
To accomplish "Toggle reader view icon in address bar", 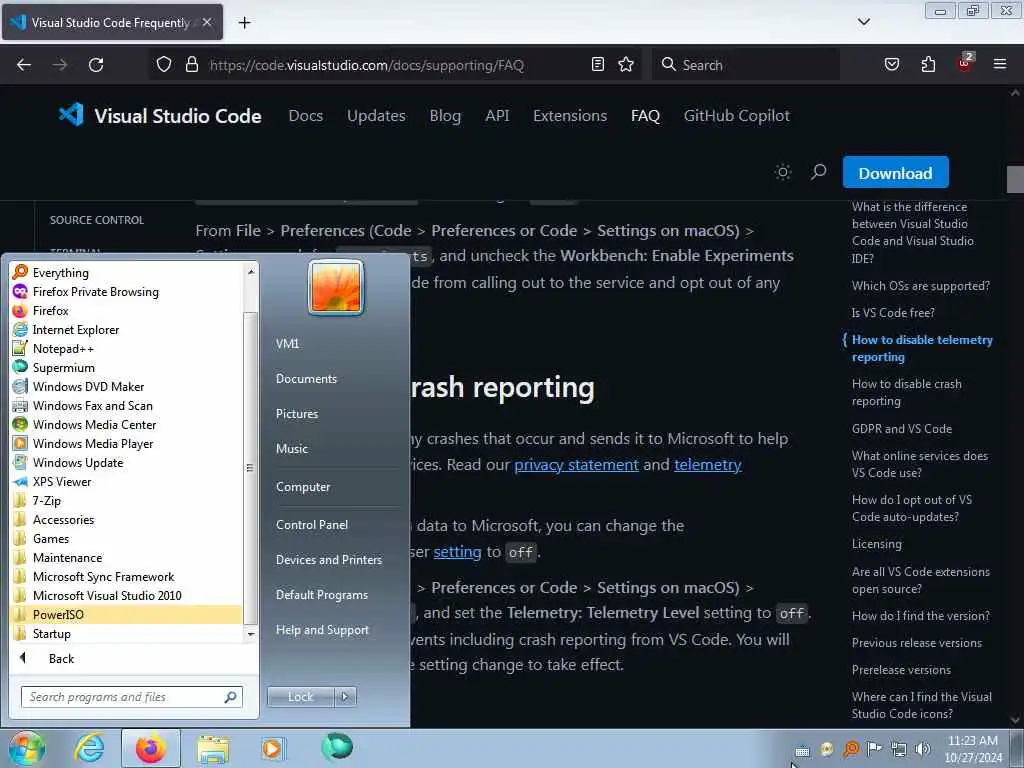I will tap(598, 64).
